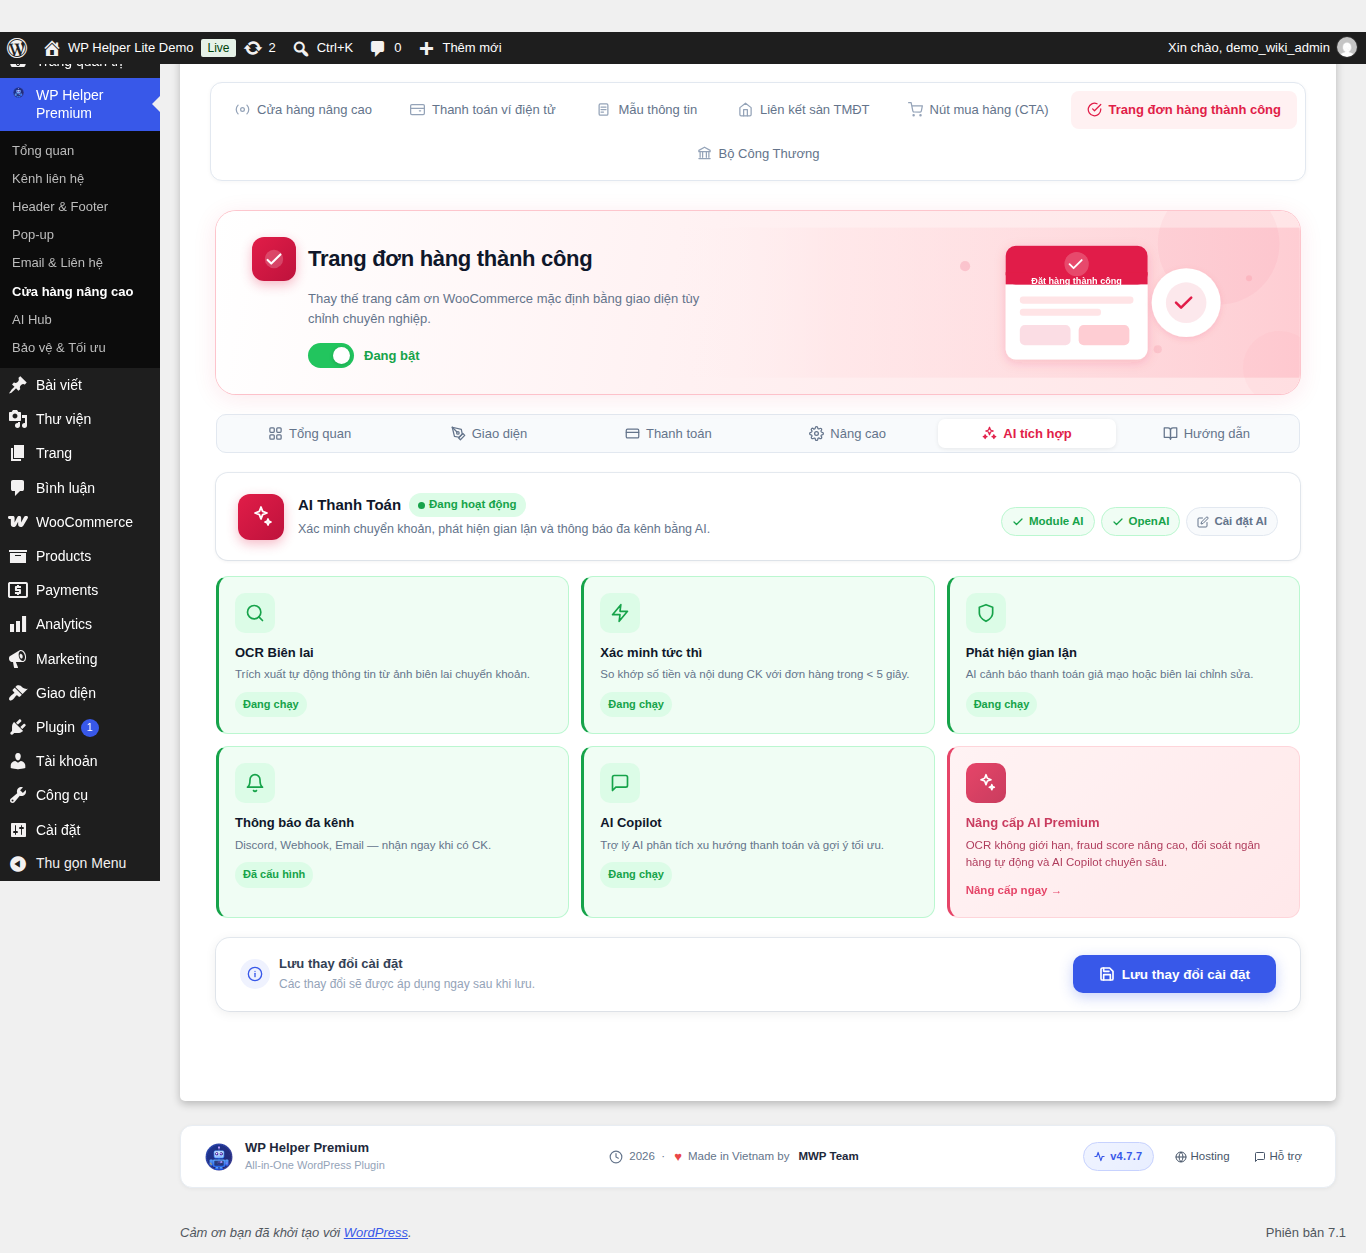Open Cửa hàng nâng cao top tab
This screenshot has width=1366, height=1253.
(303, 110)
